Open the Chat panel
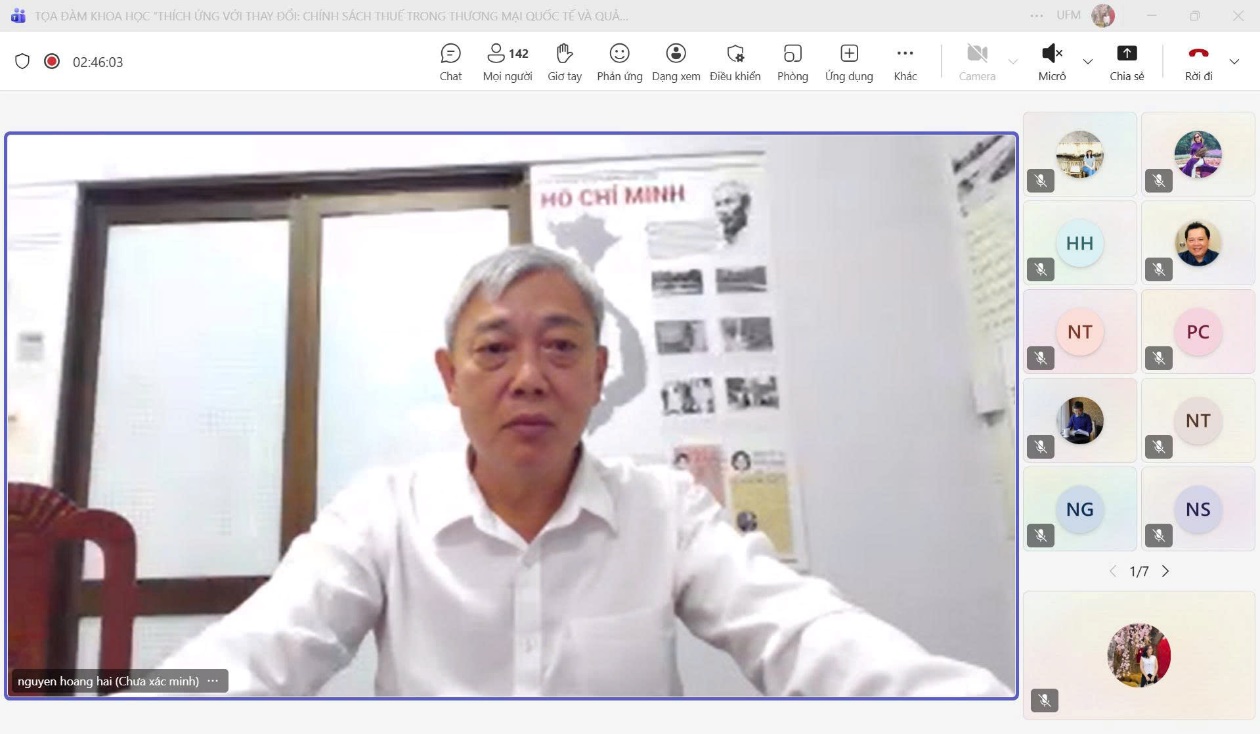Image resolution: width=1260 pixels, height=734 pixels. point(451,62)
